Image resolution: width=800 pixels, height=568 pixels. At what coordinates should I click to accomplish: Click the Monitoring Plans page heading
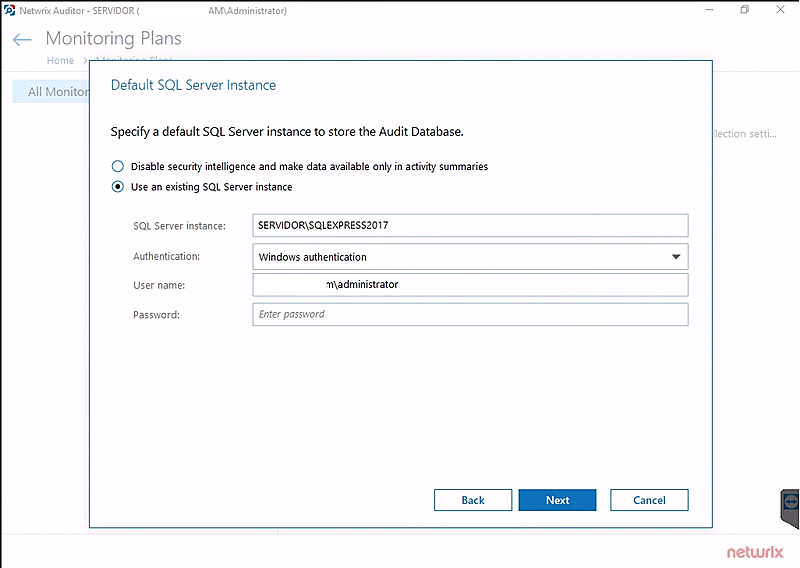[114, 39]
